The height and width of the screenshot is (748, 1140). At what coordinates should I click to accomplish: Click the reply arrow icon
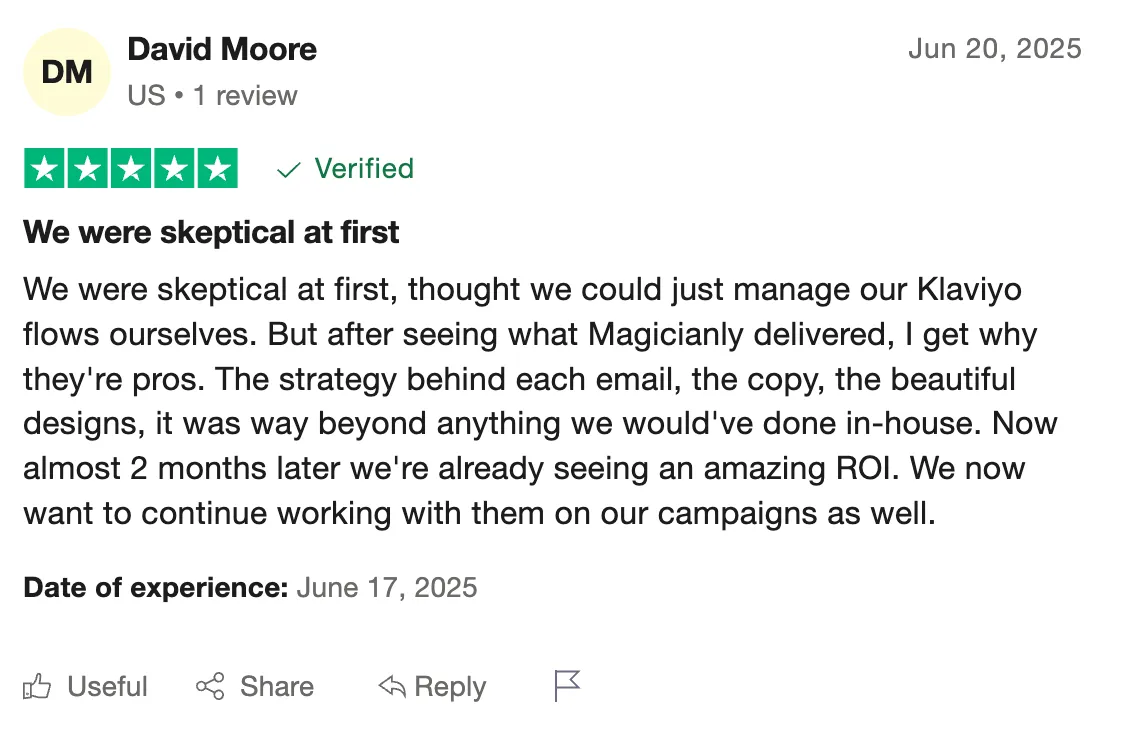[393, 686]
